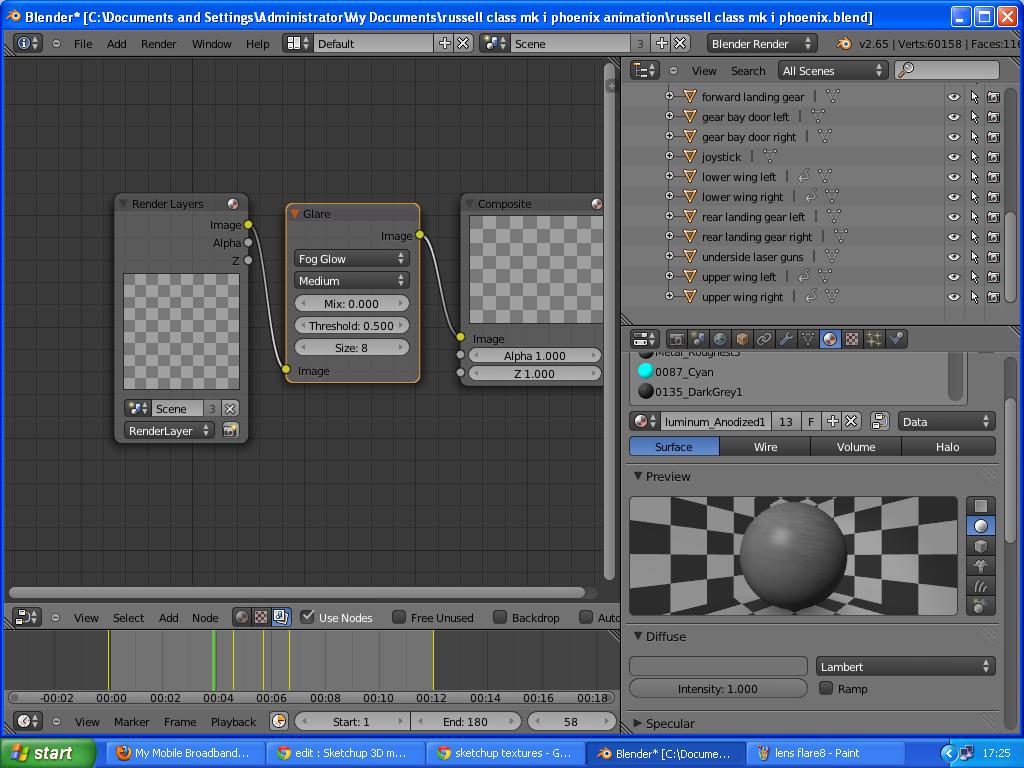
Task: Open the Fog Glow glare type dropdown
Action: point(351,259)
